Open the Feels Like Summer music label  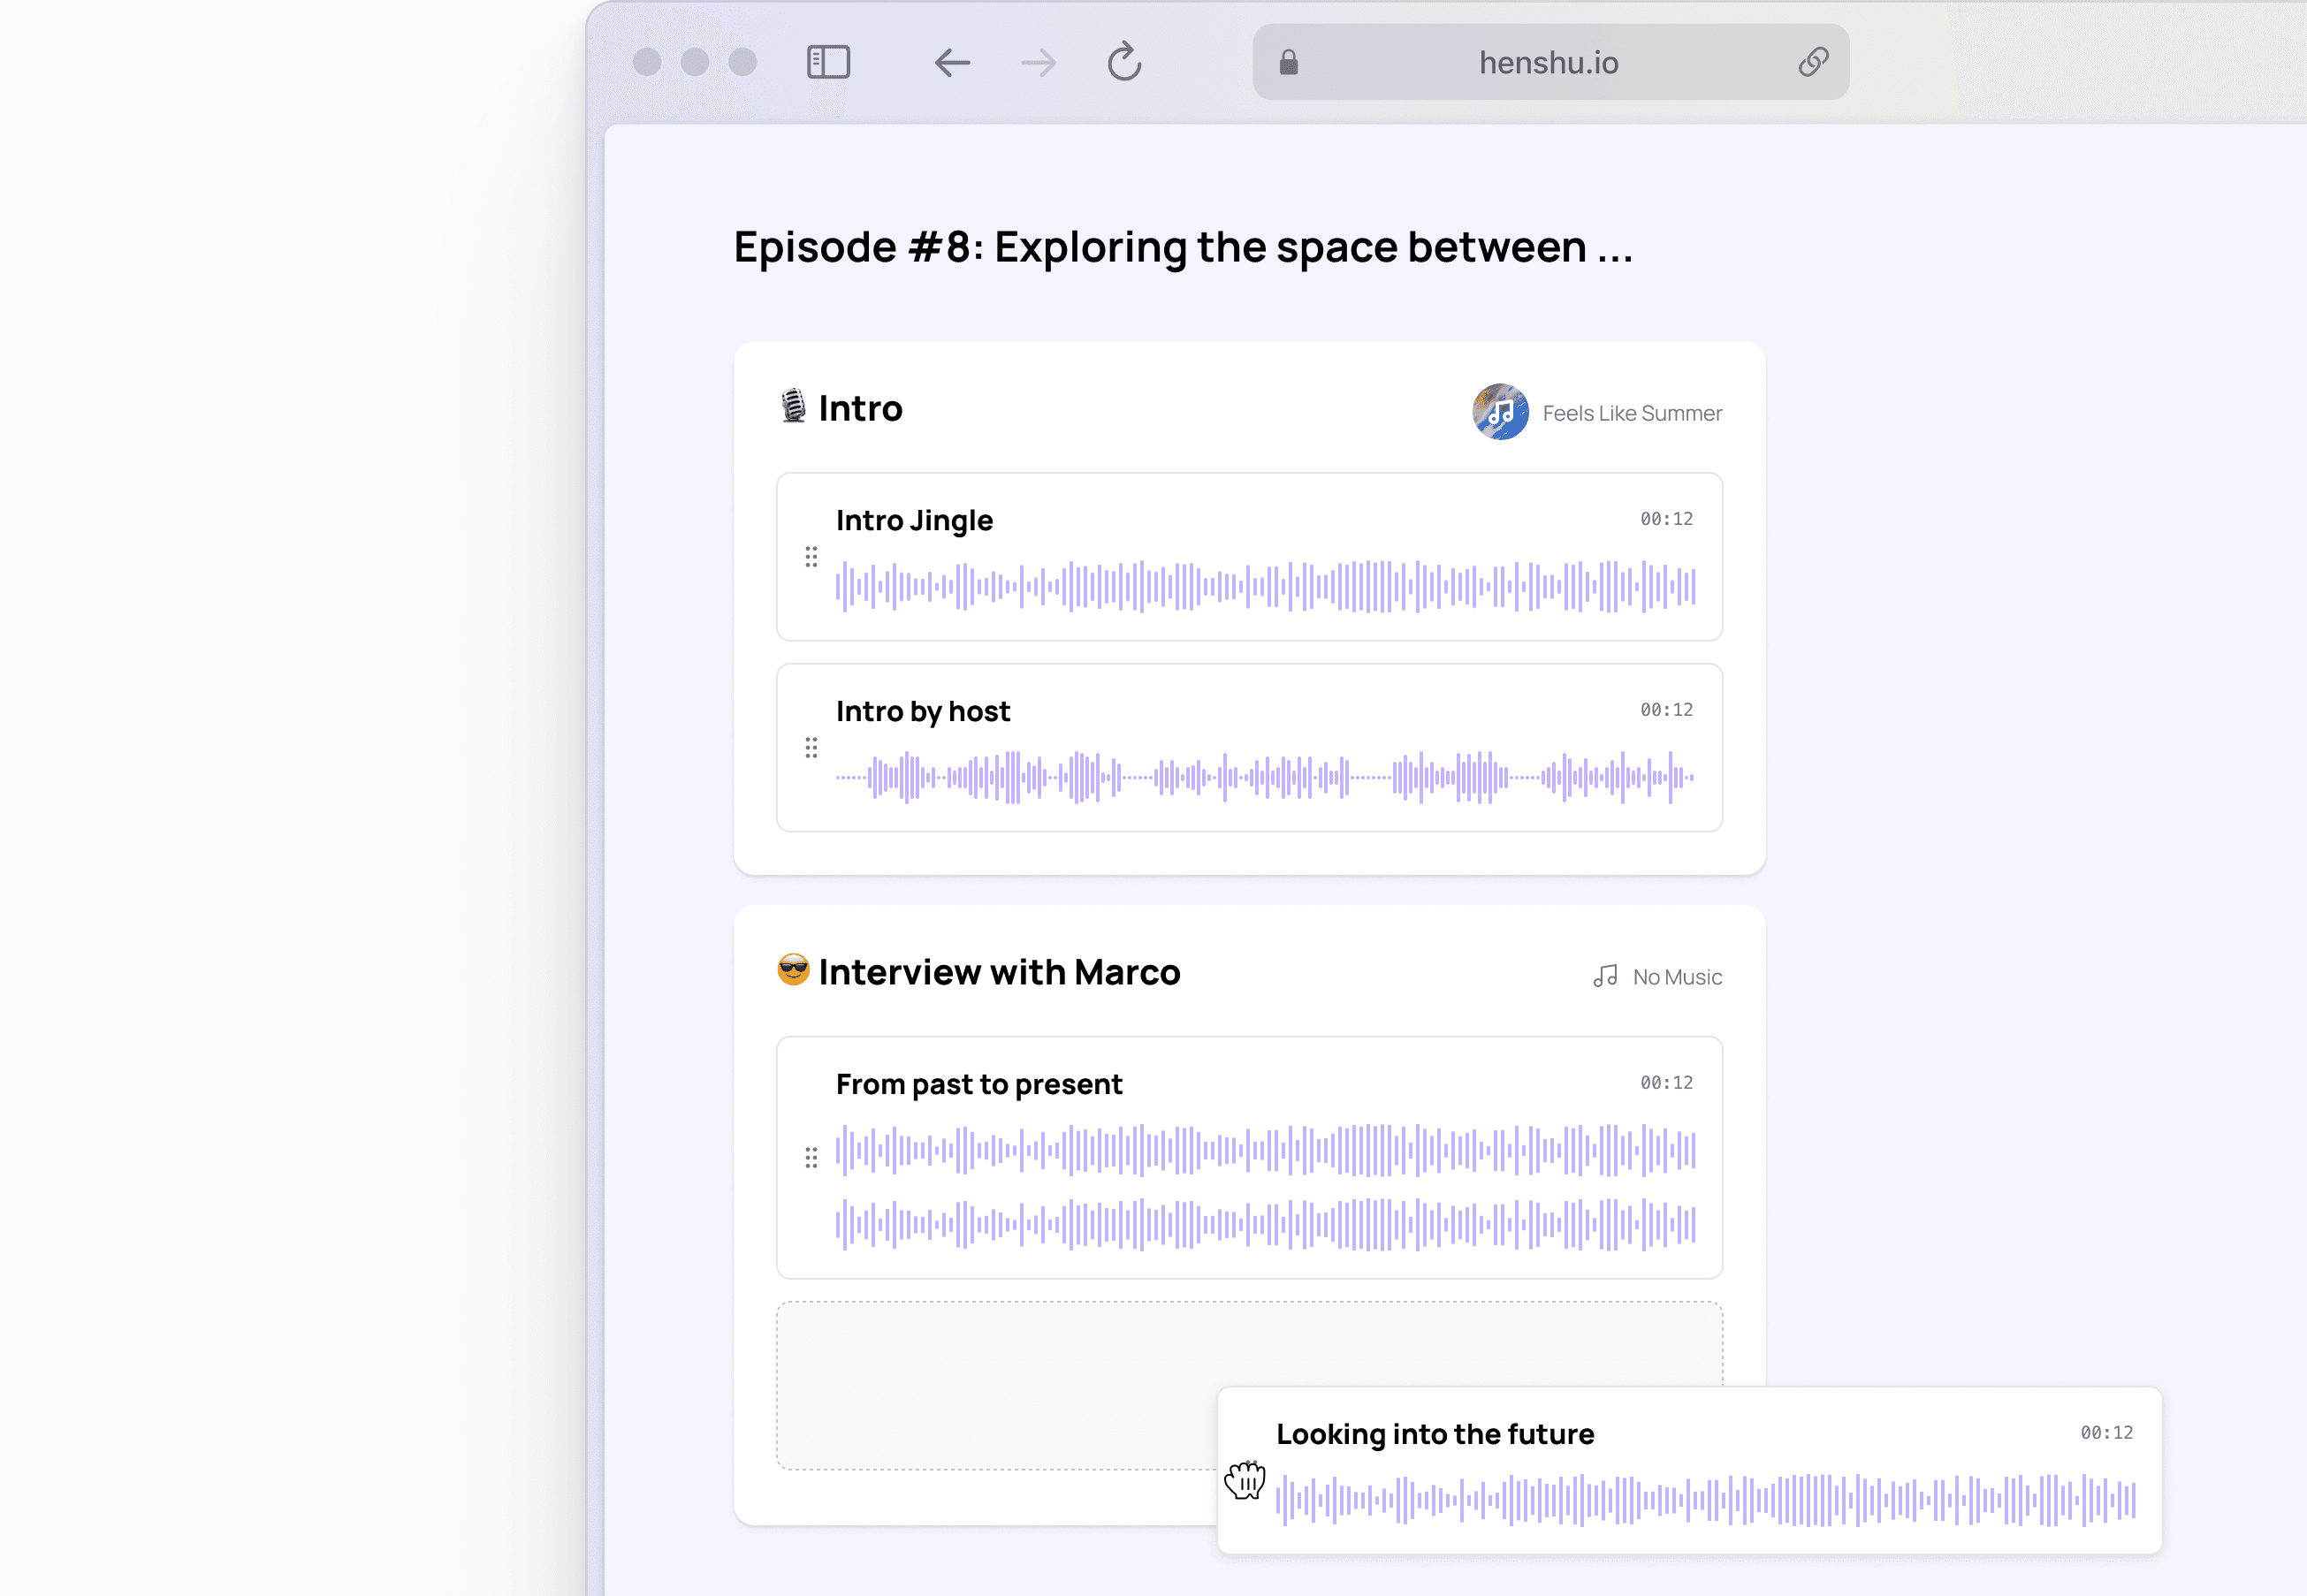point(1631,413)
